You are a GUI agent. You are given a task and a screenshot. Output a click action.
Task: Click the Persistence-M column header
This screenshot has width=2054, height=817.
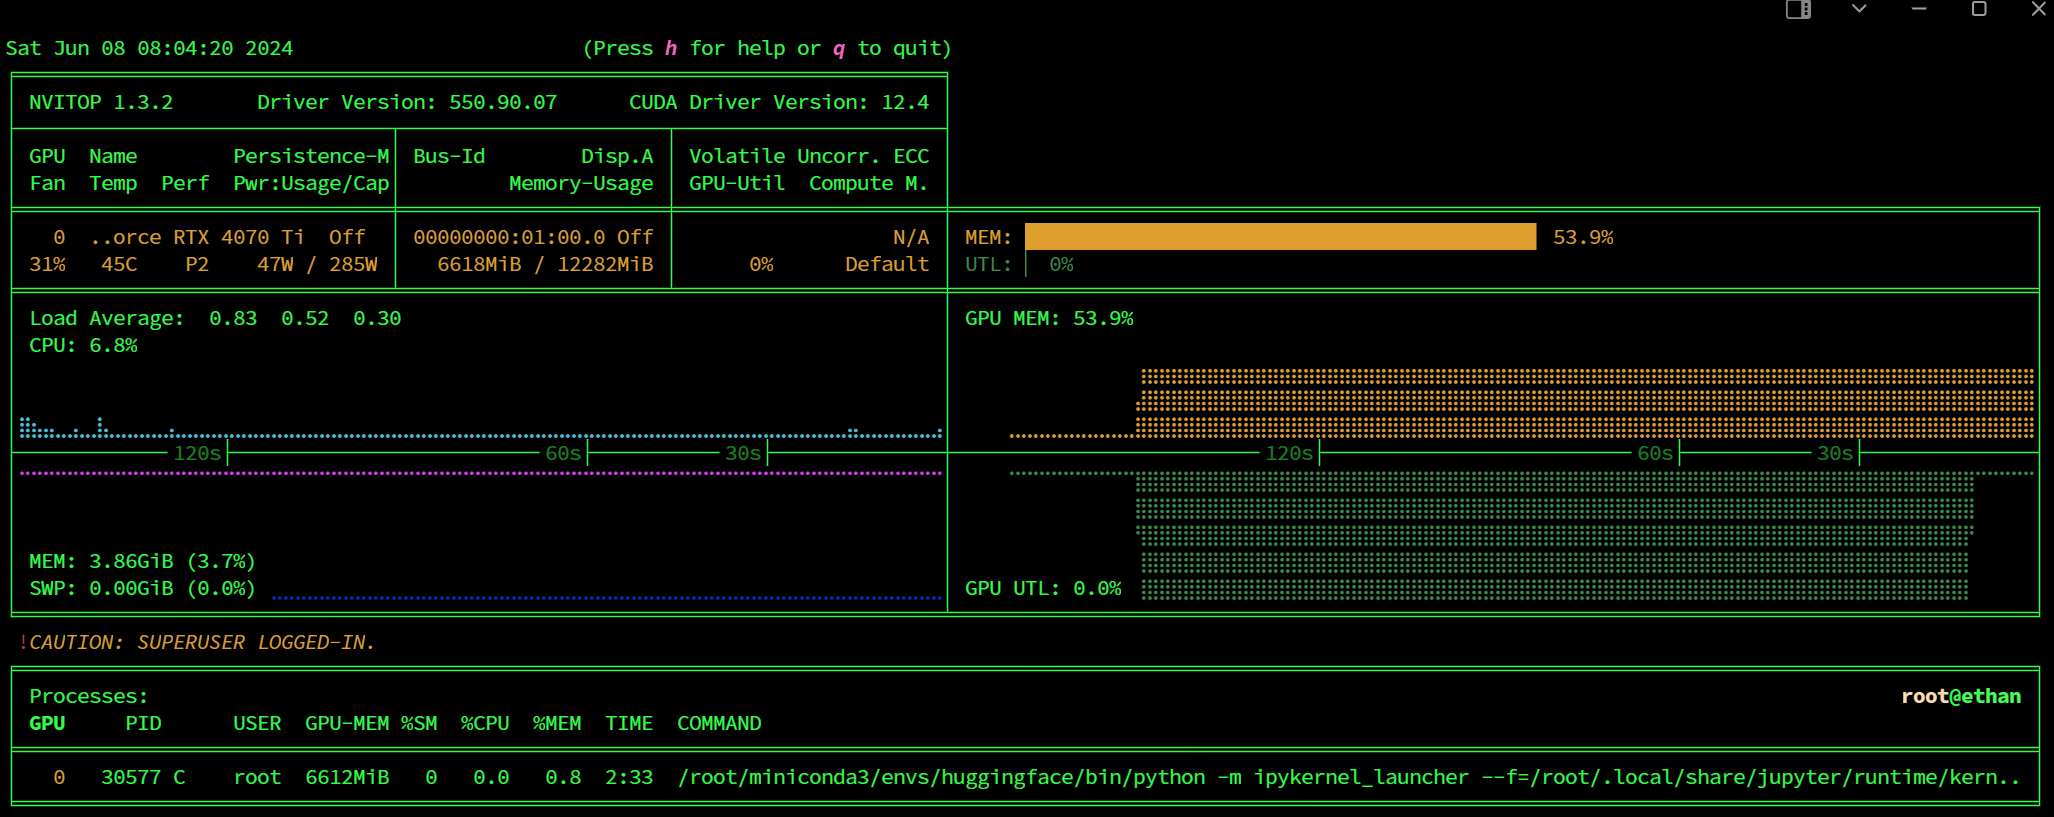pyautogui.click(x=311, y=156)
